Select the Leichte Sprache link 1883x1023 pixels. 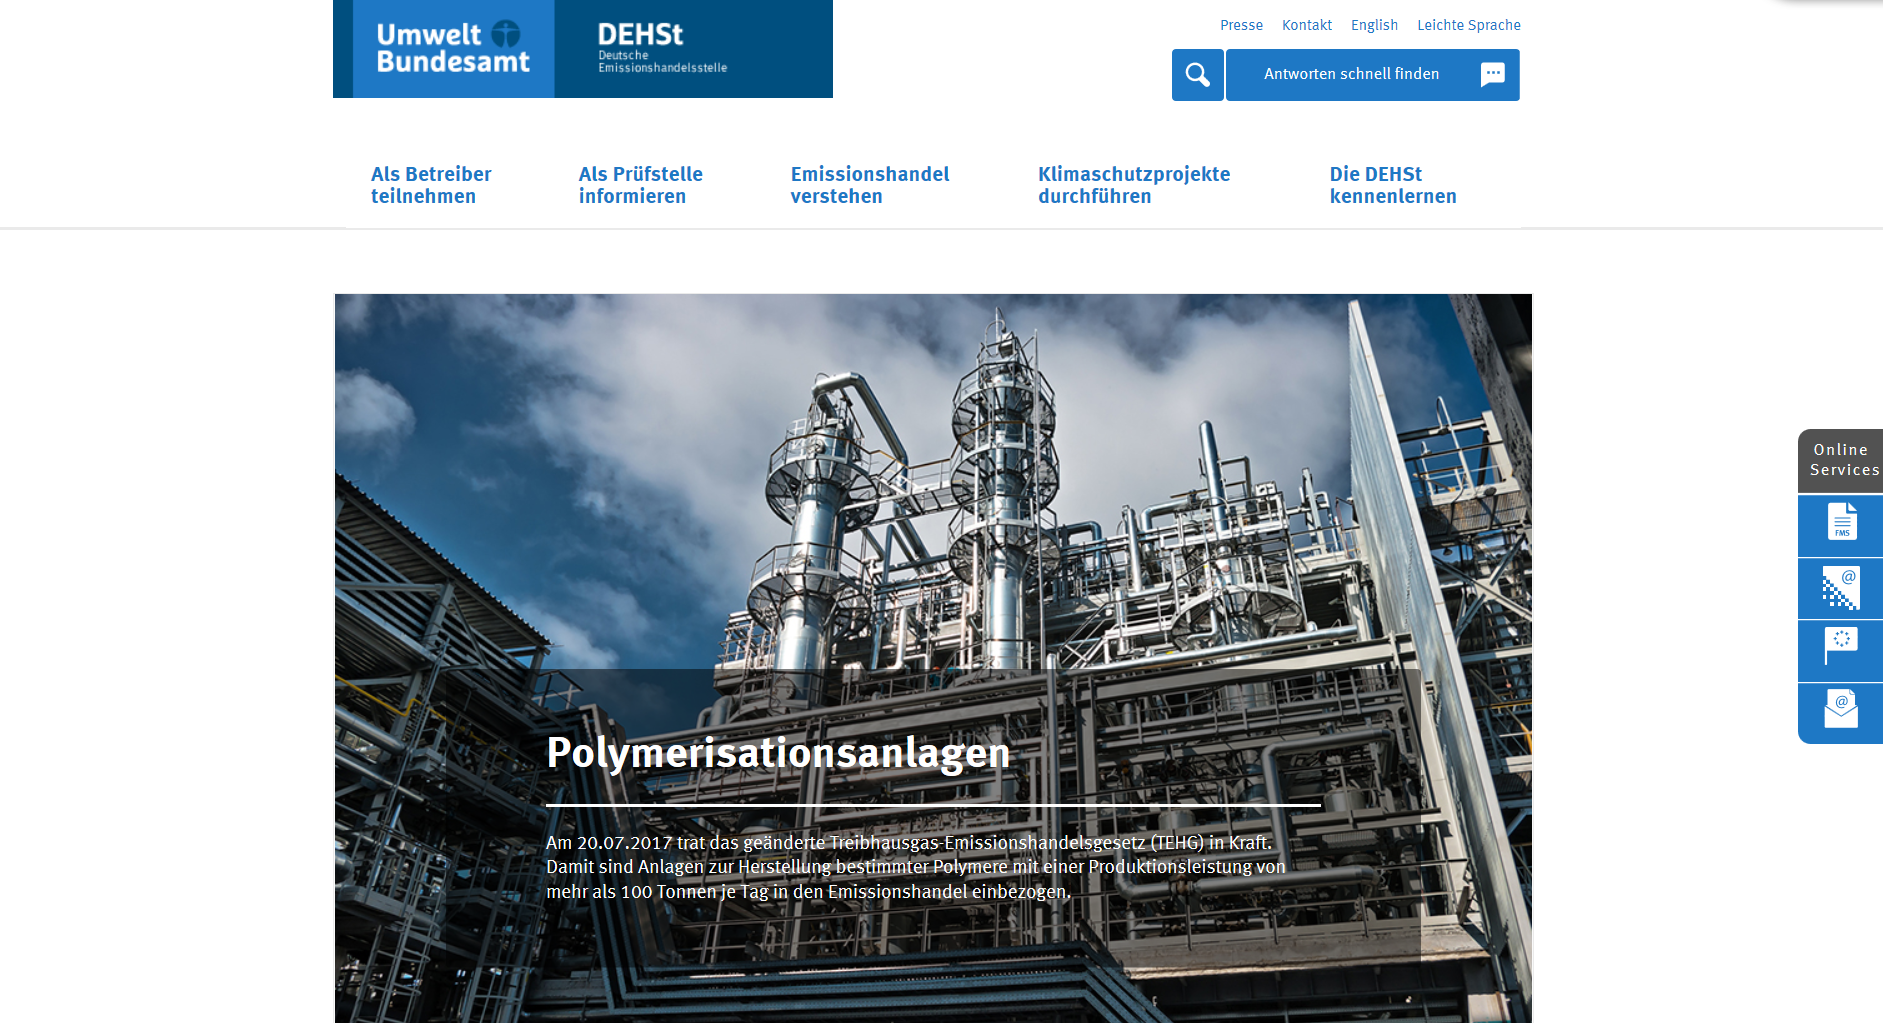click(x=1468, y=25)
